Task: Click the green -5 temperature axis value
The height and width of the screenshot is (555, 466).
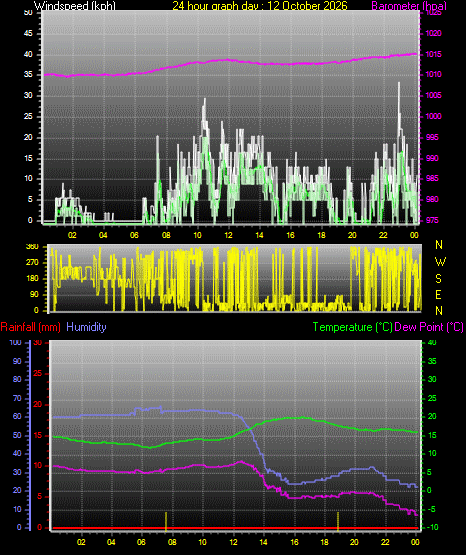Action: (432, 509)
